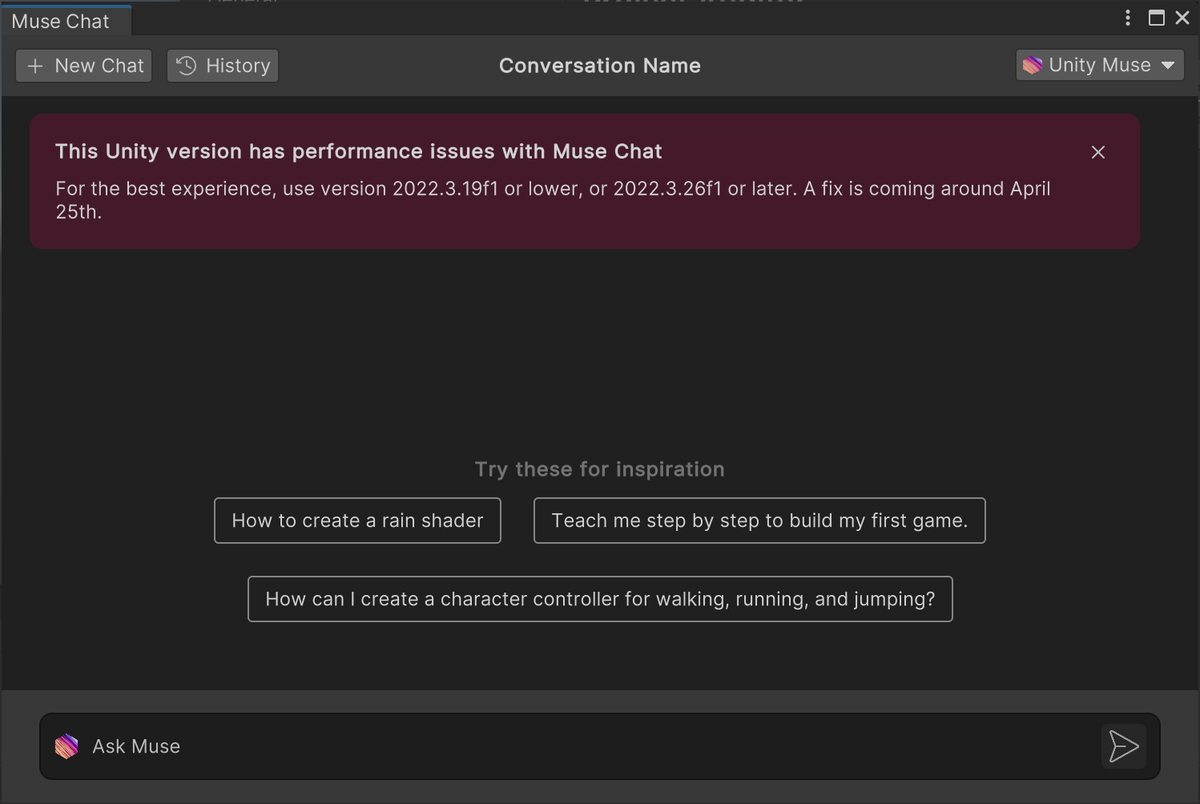Click the Muse logo in input box

[x=66, y=746]
